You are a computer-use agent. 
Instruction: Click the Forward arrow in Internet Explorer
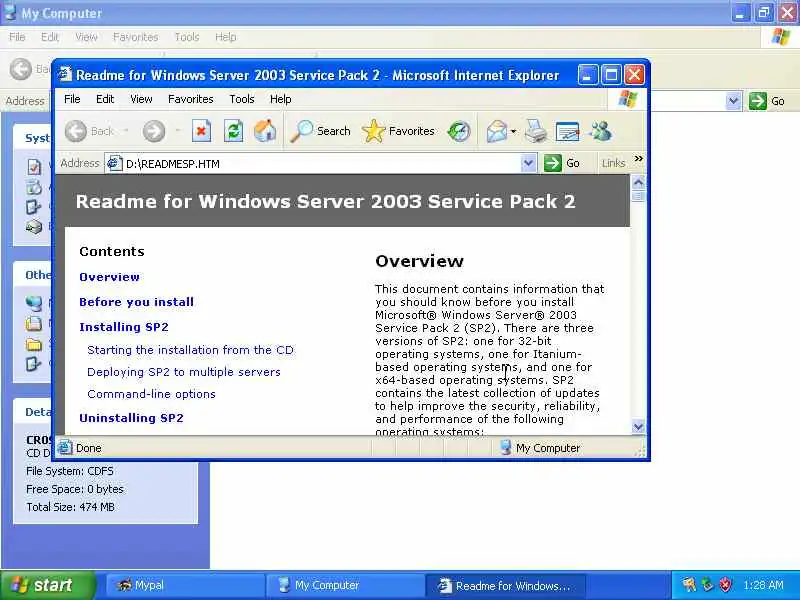[x=154, y=131]
